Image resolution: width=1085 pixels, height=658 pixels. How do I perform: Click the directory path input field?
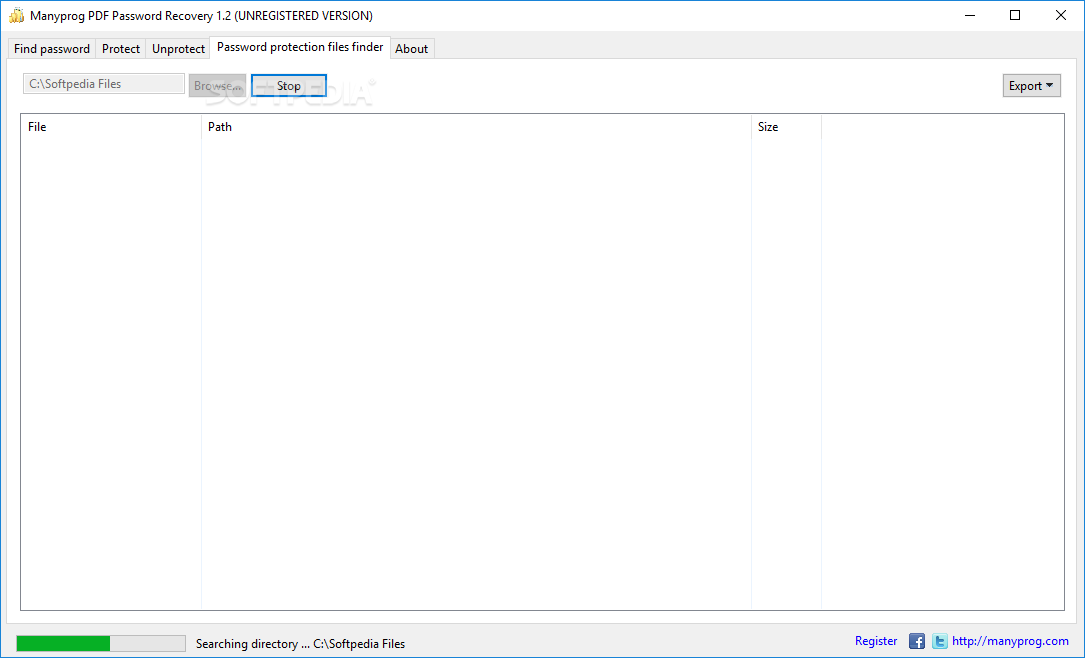104,84
